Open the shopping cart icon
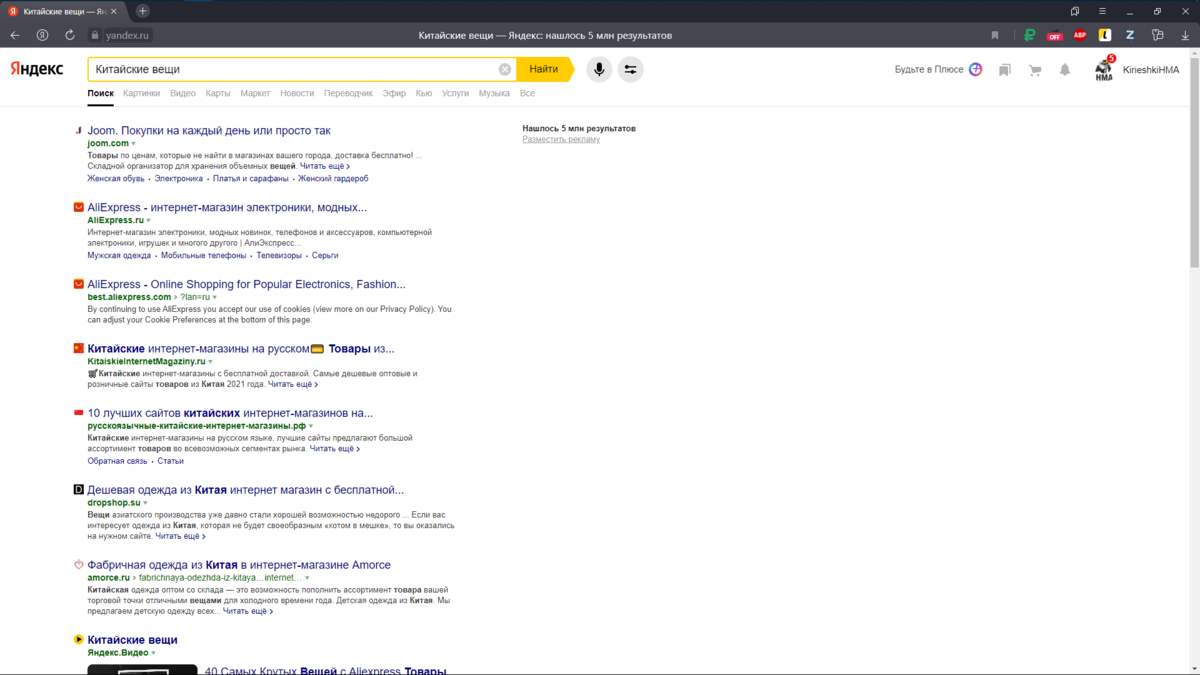 (x=1035, y=70)
